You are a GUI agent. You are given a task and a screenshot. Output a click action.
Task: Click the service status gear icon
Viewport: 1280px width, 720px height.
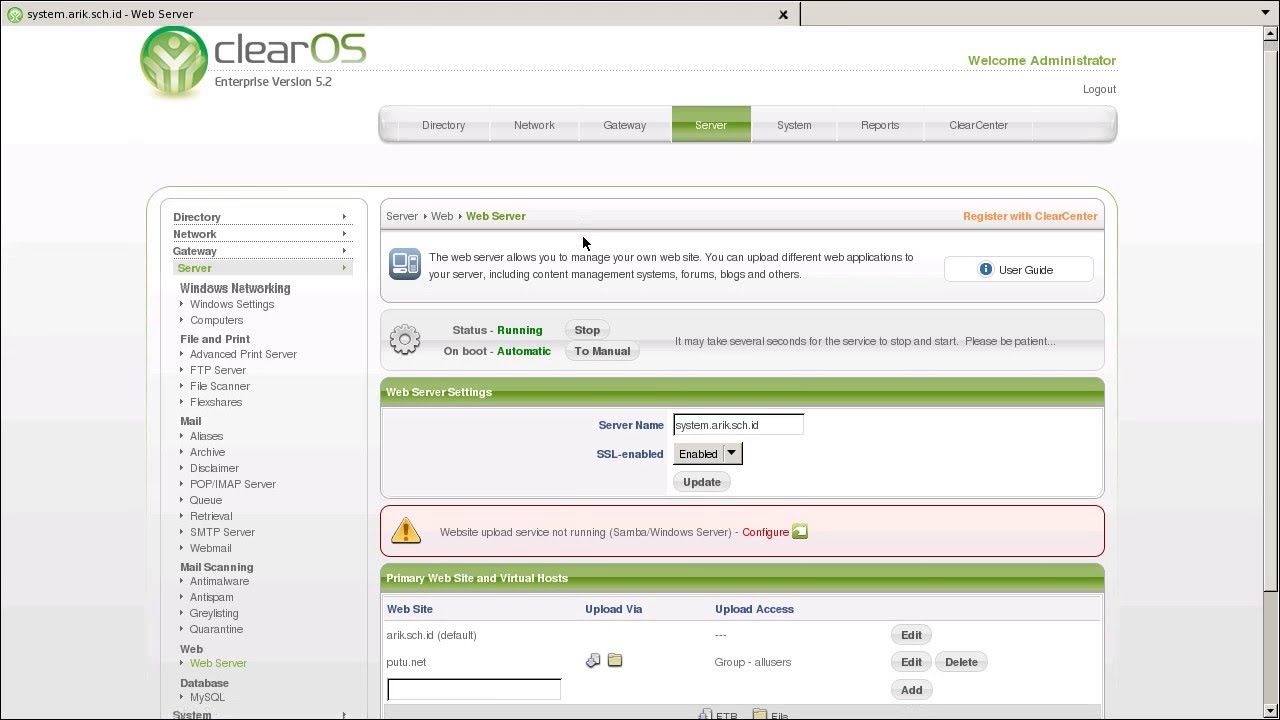click(405, 340)
